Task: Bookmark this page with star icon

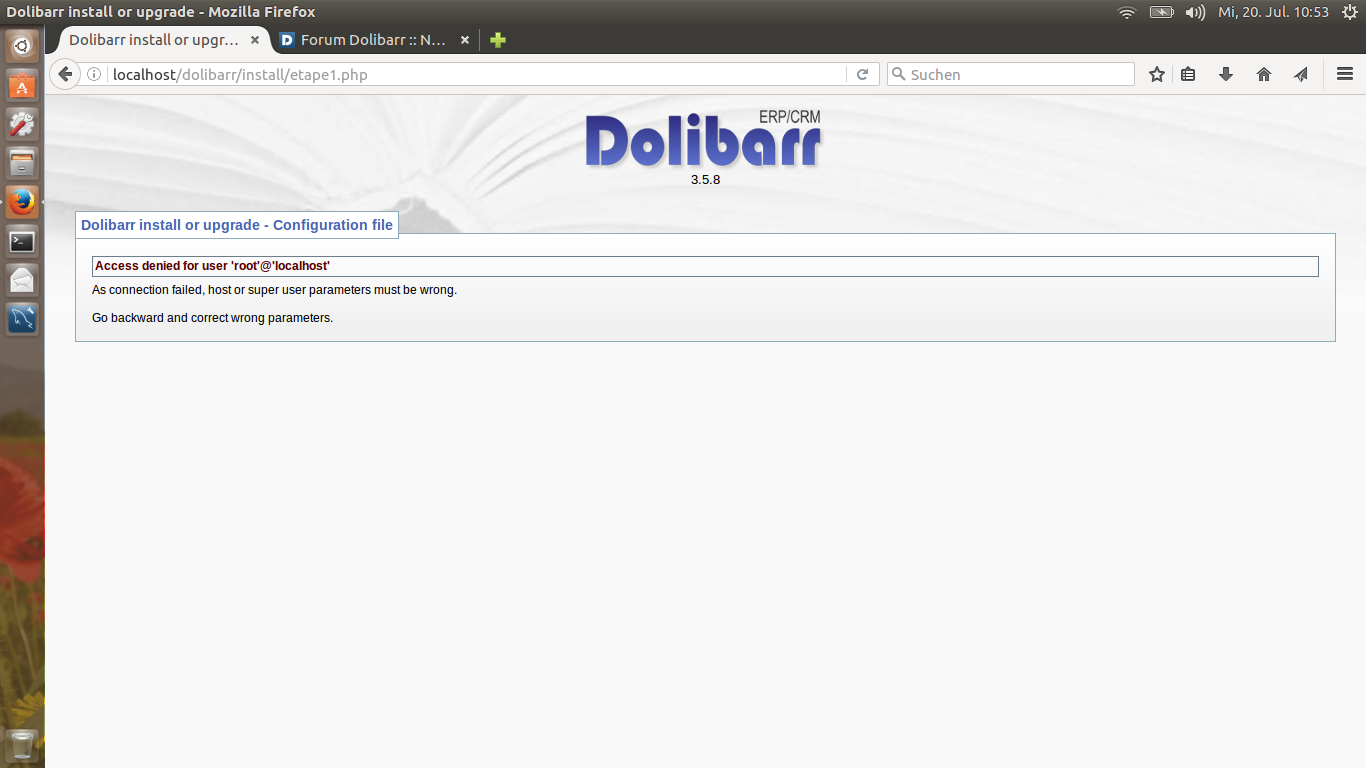Action: click(x=1157, y=74)
